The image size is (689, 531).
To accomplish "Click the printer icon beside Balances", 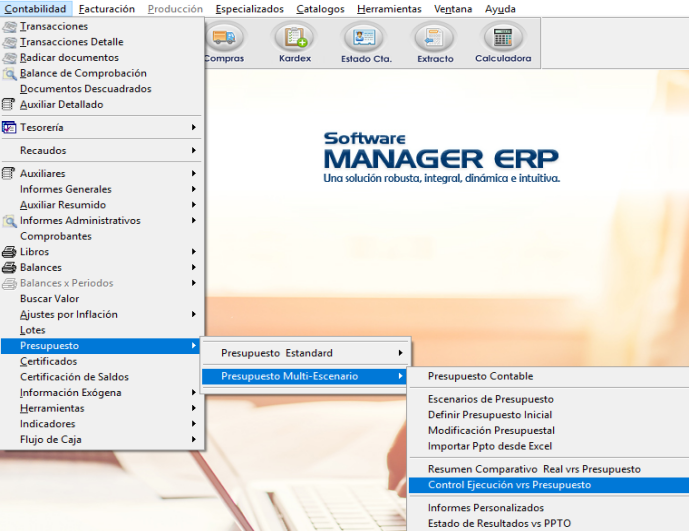I will coord(9,268).
